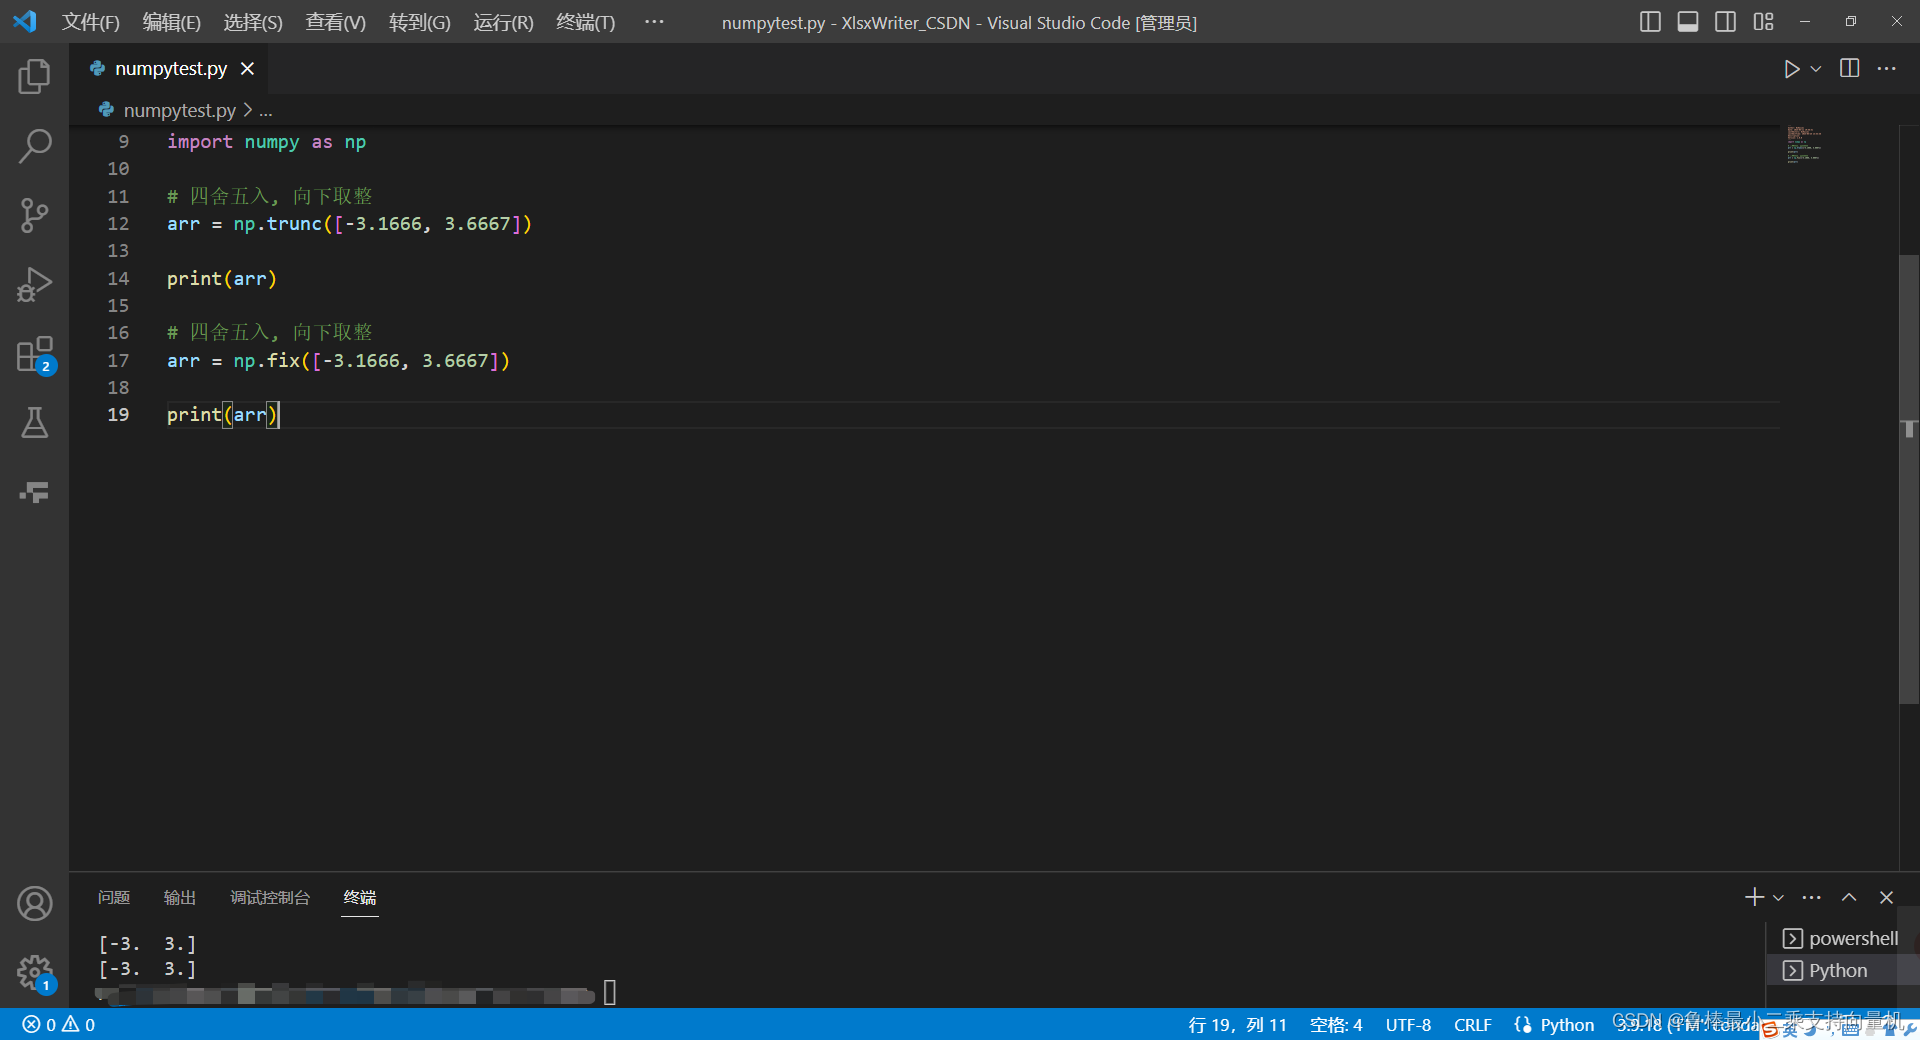Image resolution: width=1920 pixels, height=1040 pixels.
Task: Click the editor vertical scrollbar thumb
Action: [x=1908, y=480]
